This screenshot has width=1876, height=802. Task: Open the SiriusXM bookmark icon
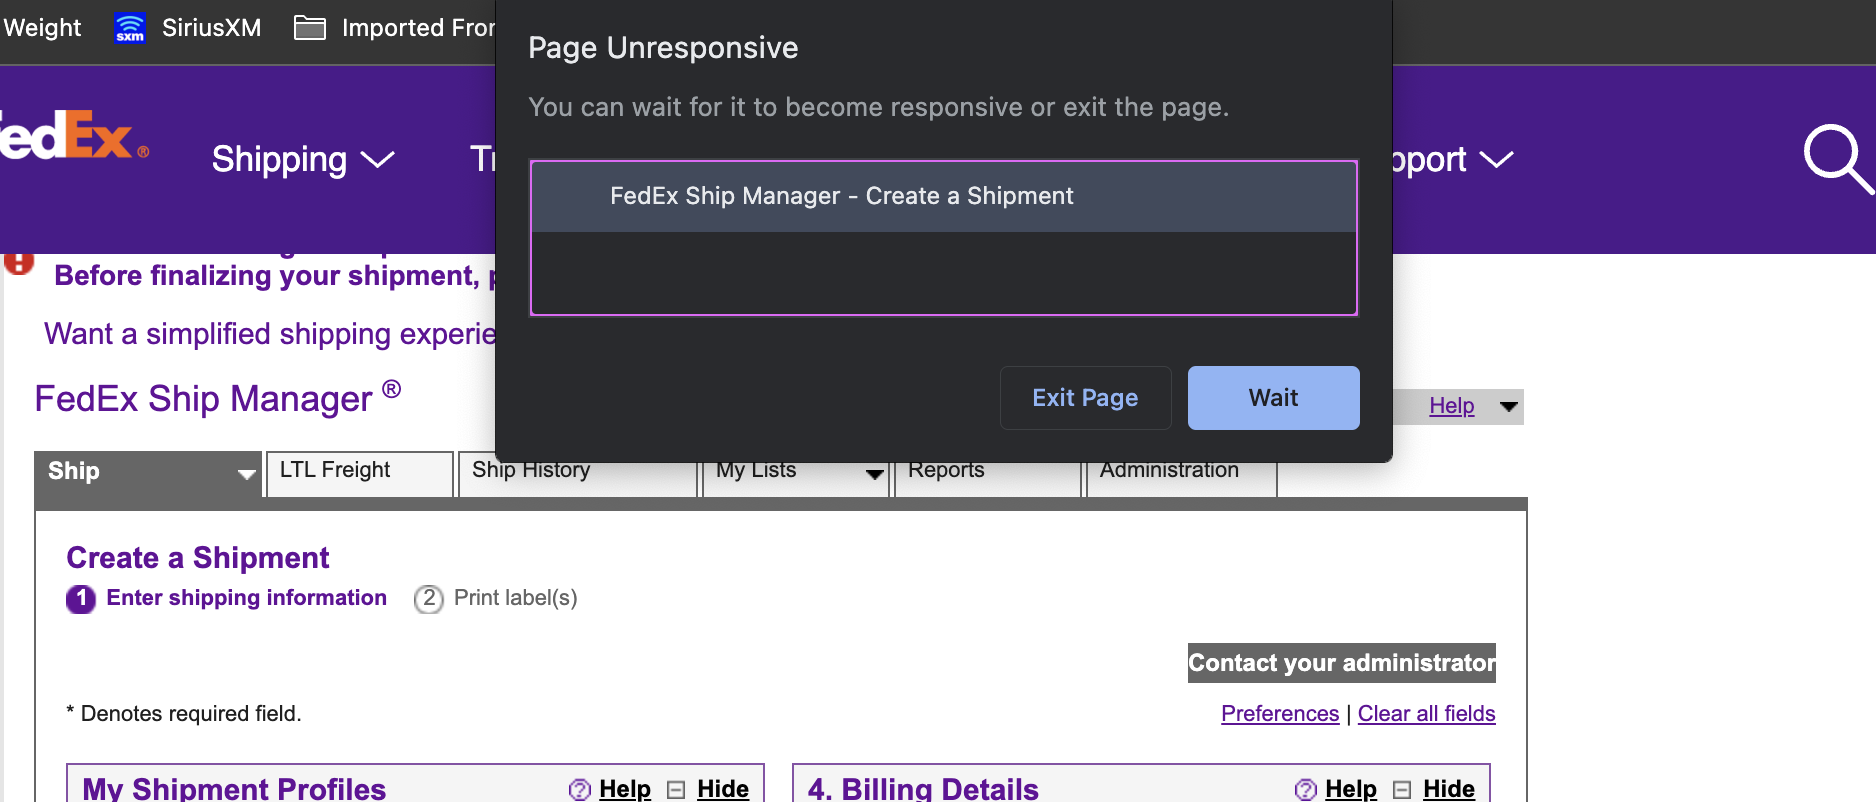tap(130, 28)
